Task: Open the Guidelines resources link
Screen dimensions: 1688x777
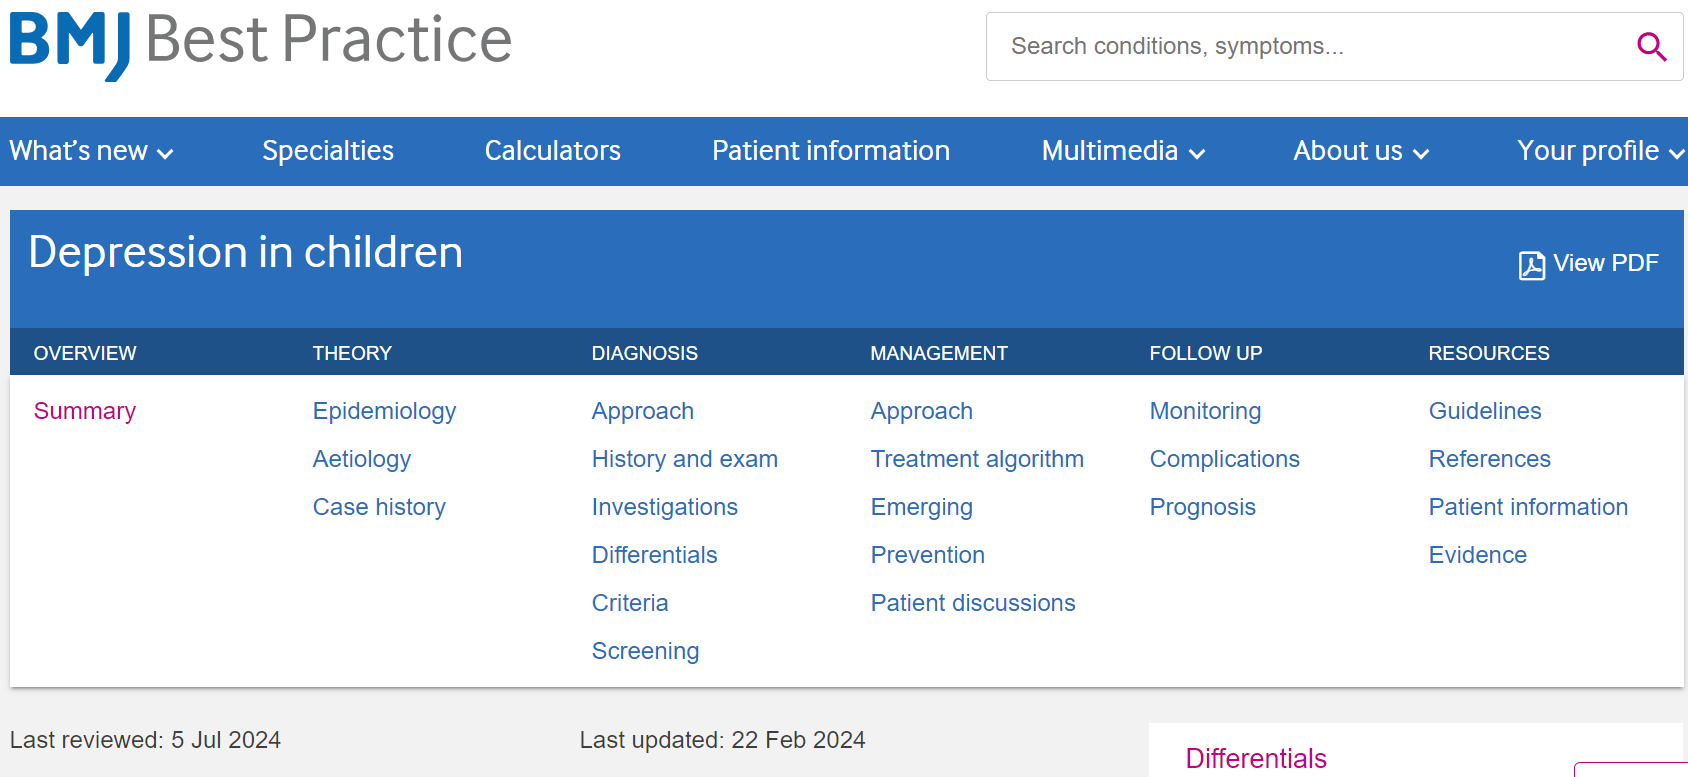Action: 1485,411
